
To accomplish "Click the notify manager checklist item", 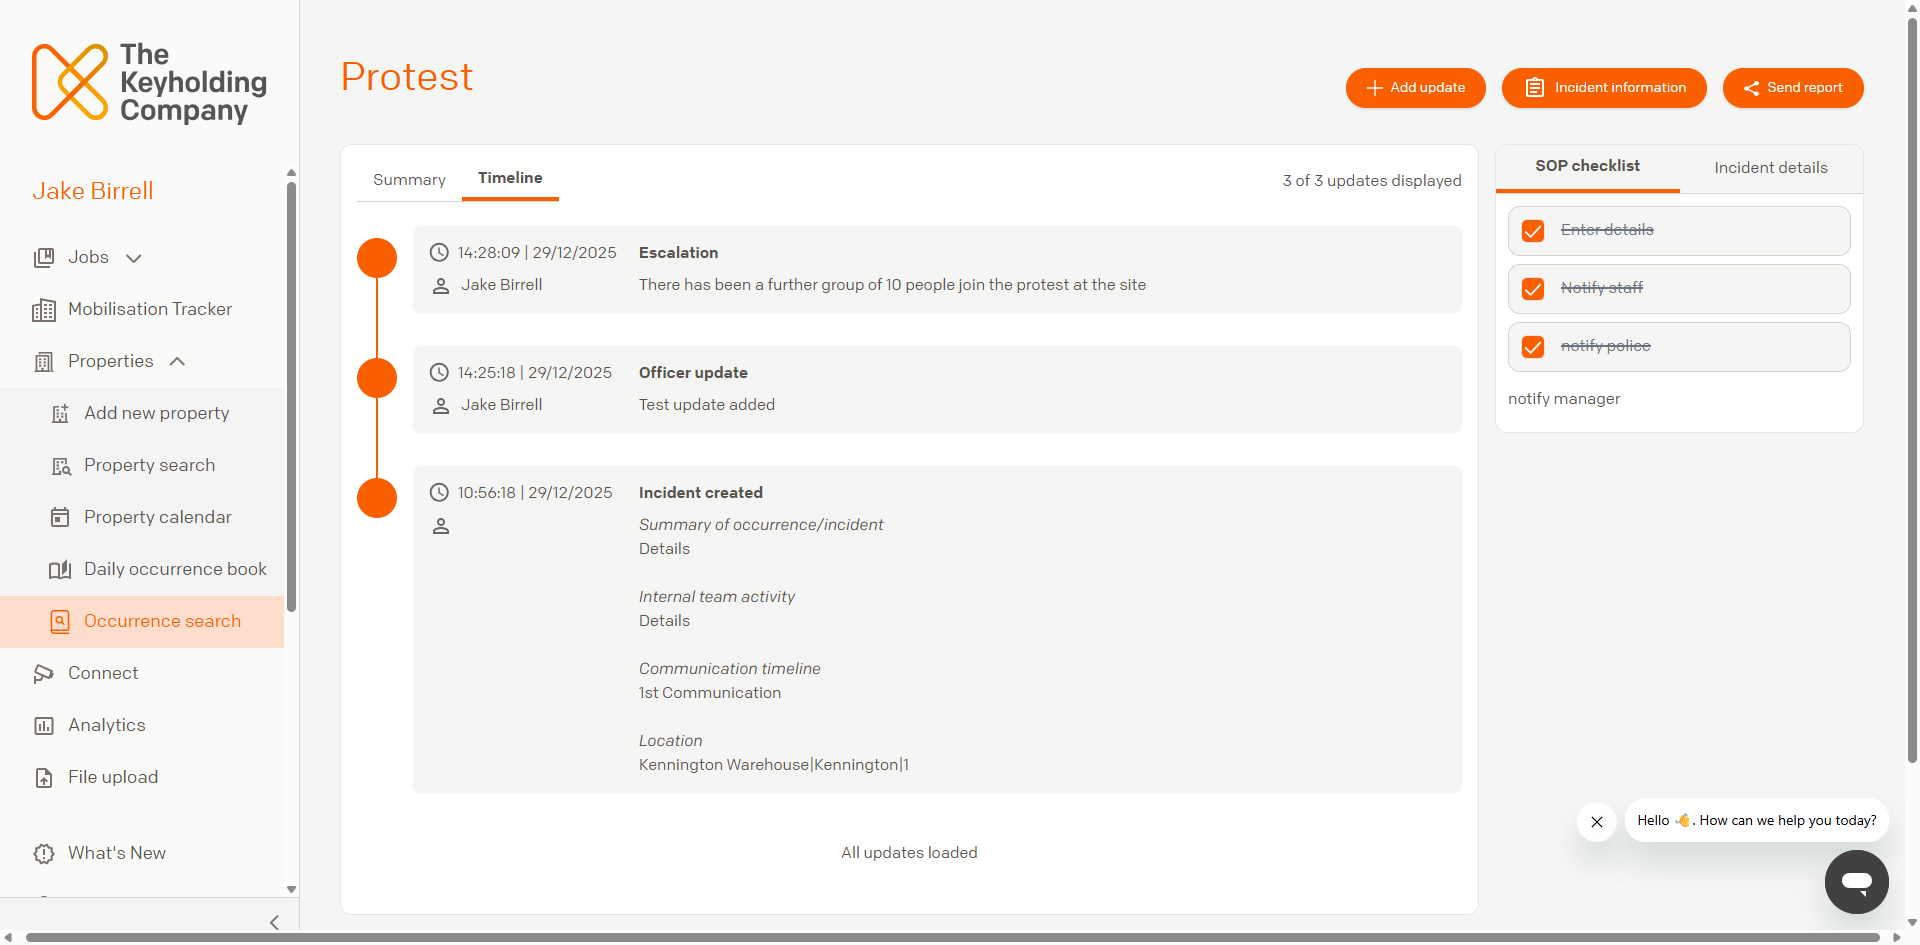I will [x=1564, y=400].
